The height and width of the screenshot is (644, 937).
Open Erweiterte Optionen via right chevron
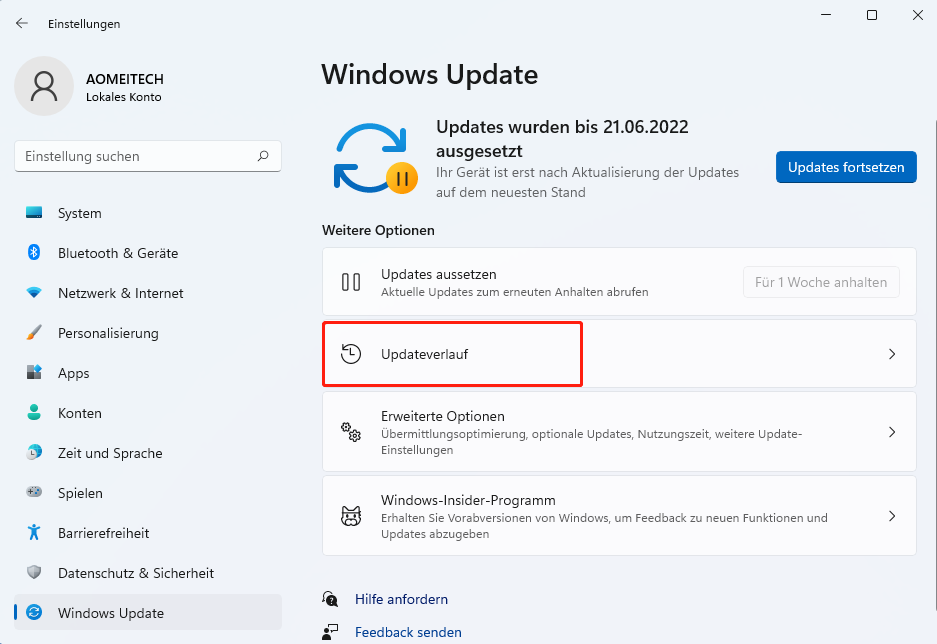click(892, 432)
